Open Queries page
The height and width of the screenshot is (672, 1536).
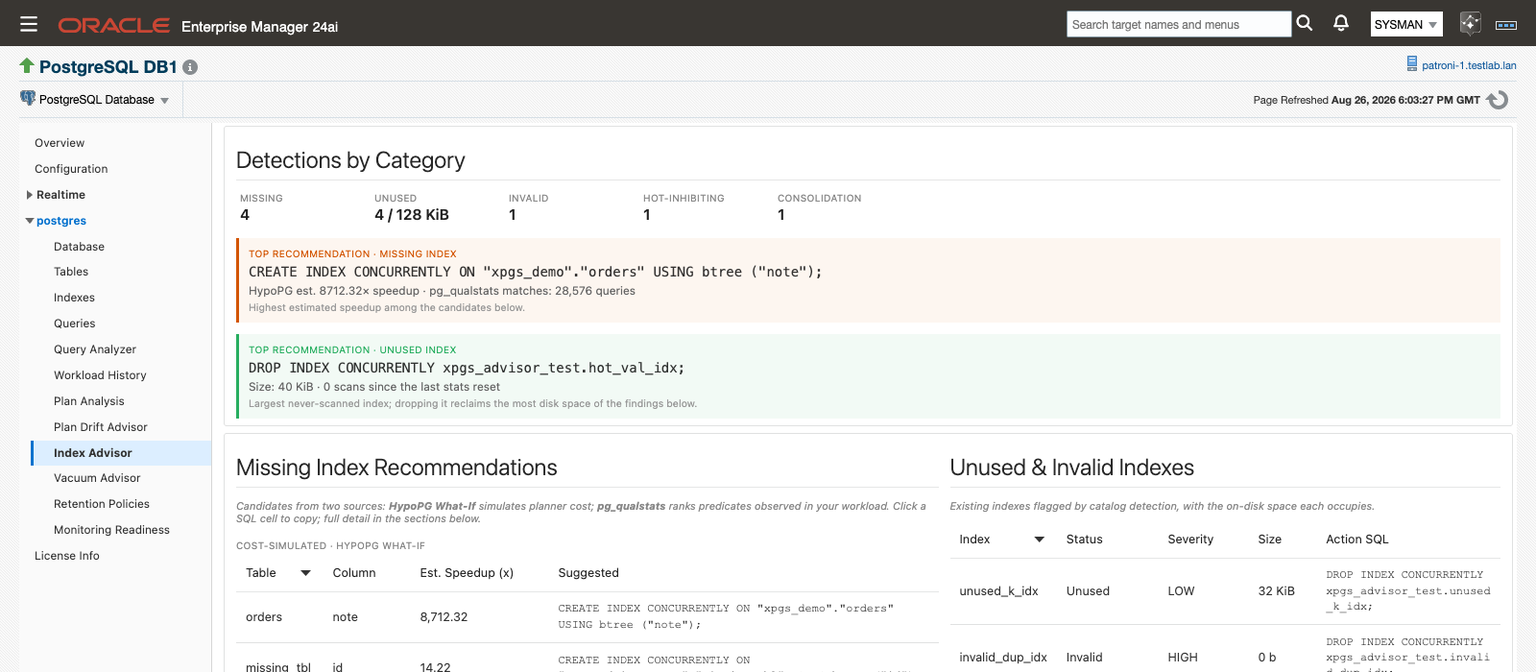[x=75, y=324]
